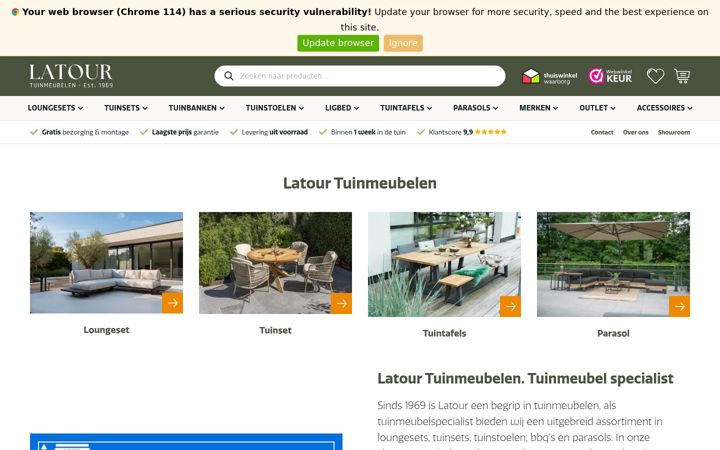Expand the Tuintafels menu
This screenshot has width=720, height=450.
click(x=406, y=108)
